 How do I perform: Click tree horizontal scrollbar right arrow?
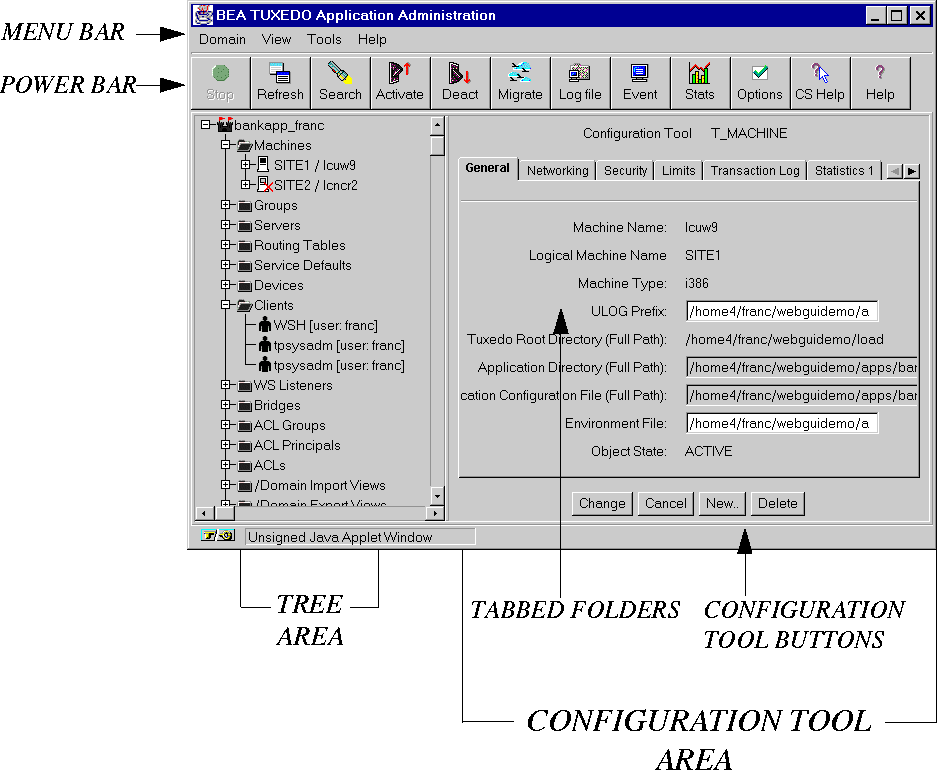pos(436,513)
